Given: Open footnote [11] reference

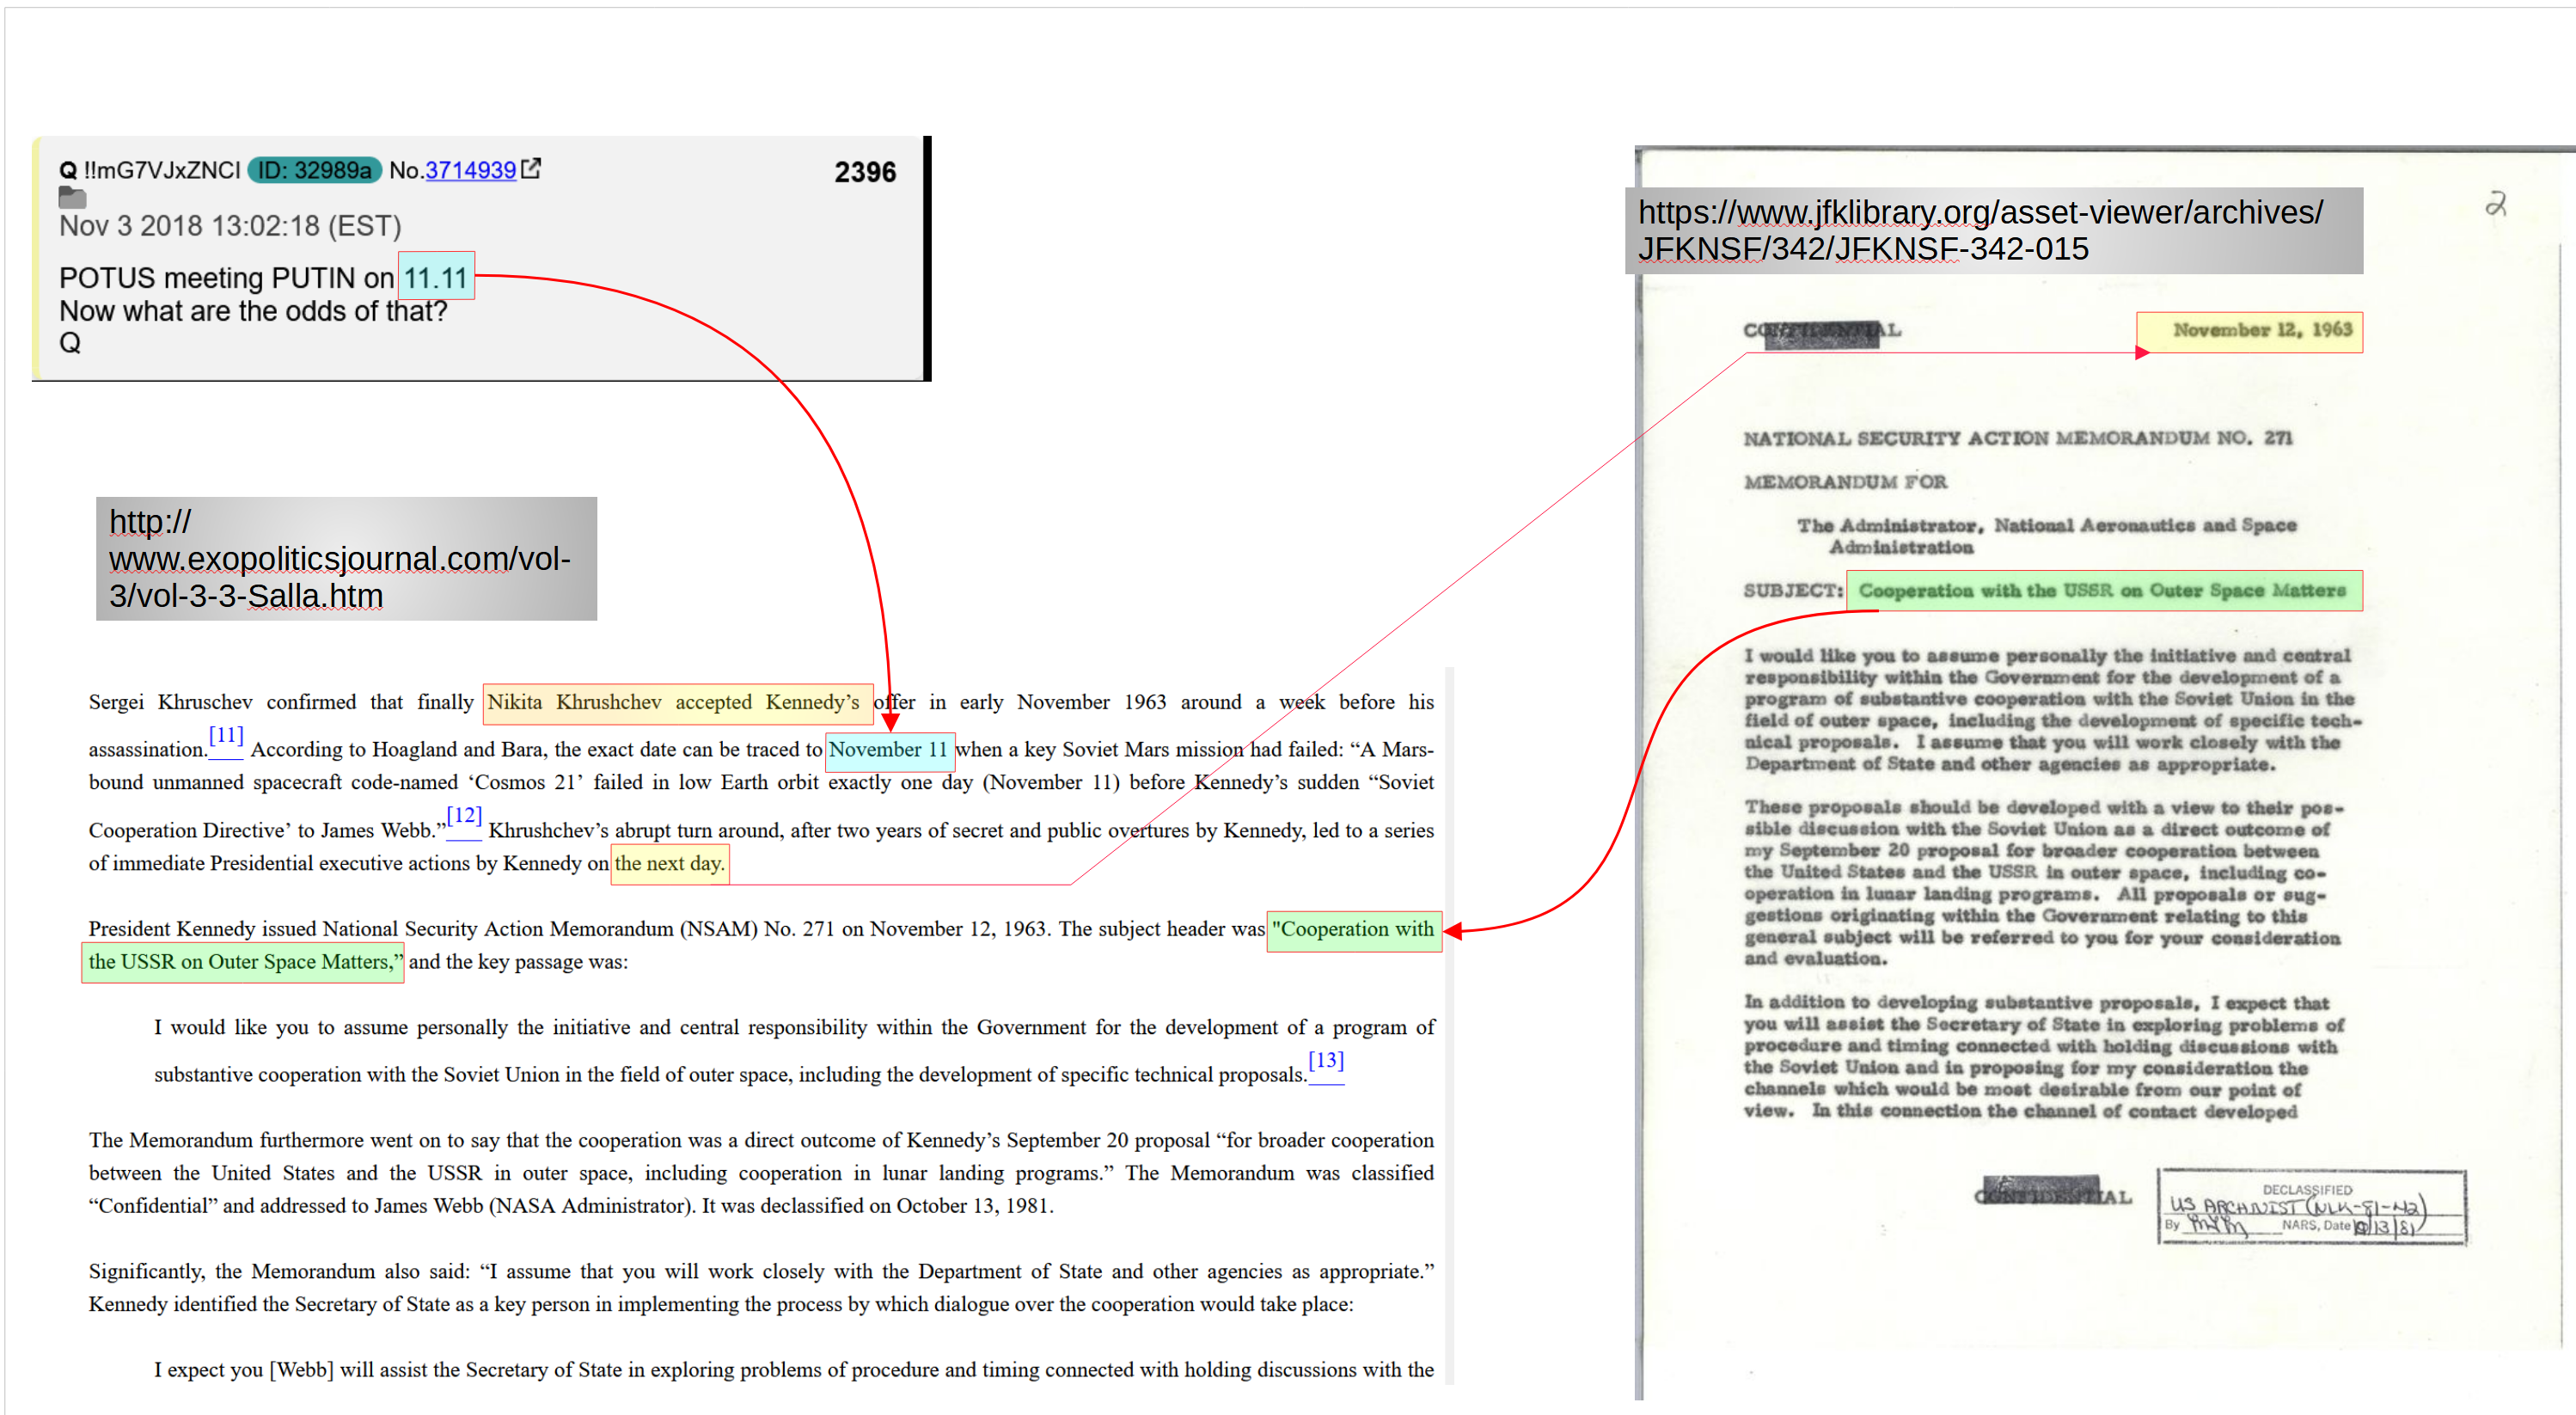Looking at the screenshot, I should (x=226, y=735).
